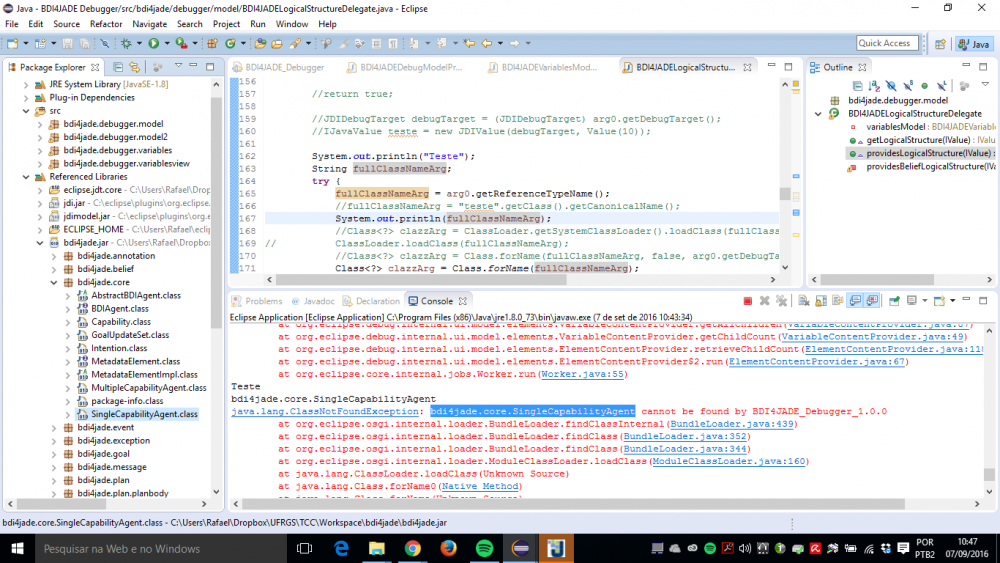Expand the bdi4jade.event package node
The image size is (1000, 563).
point(54,427)
